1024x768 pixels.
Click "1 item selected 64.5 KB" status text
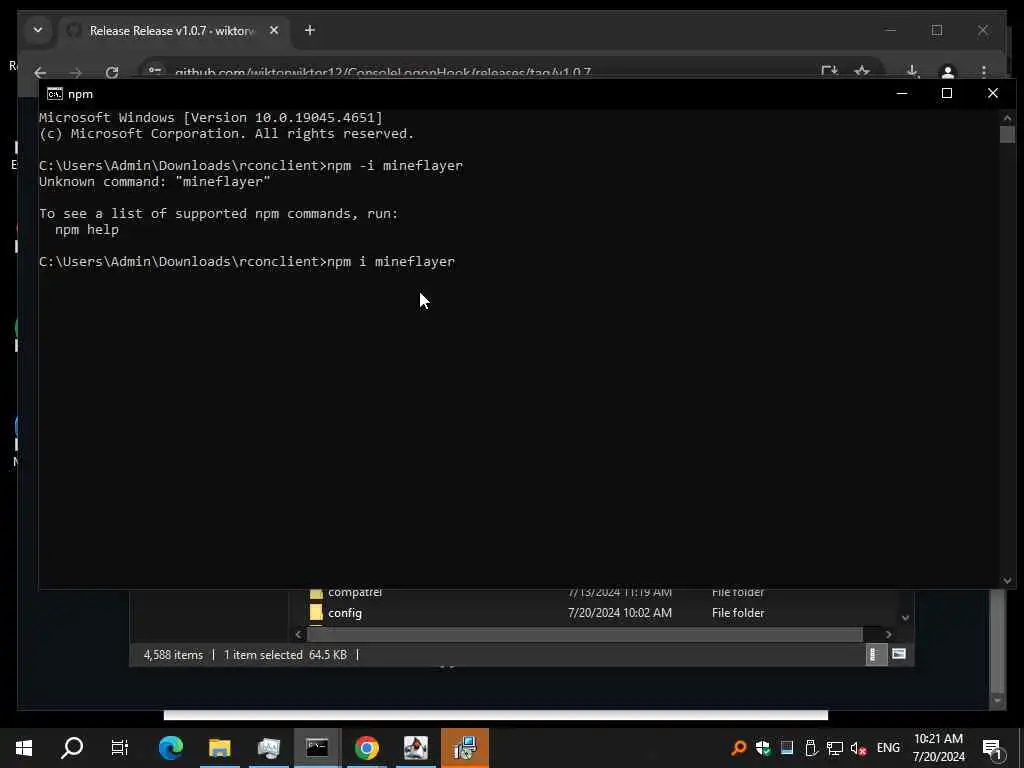tap(285, 654)
